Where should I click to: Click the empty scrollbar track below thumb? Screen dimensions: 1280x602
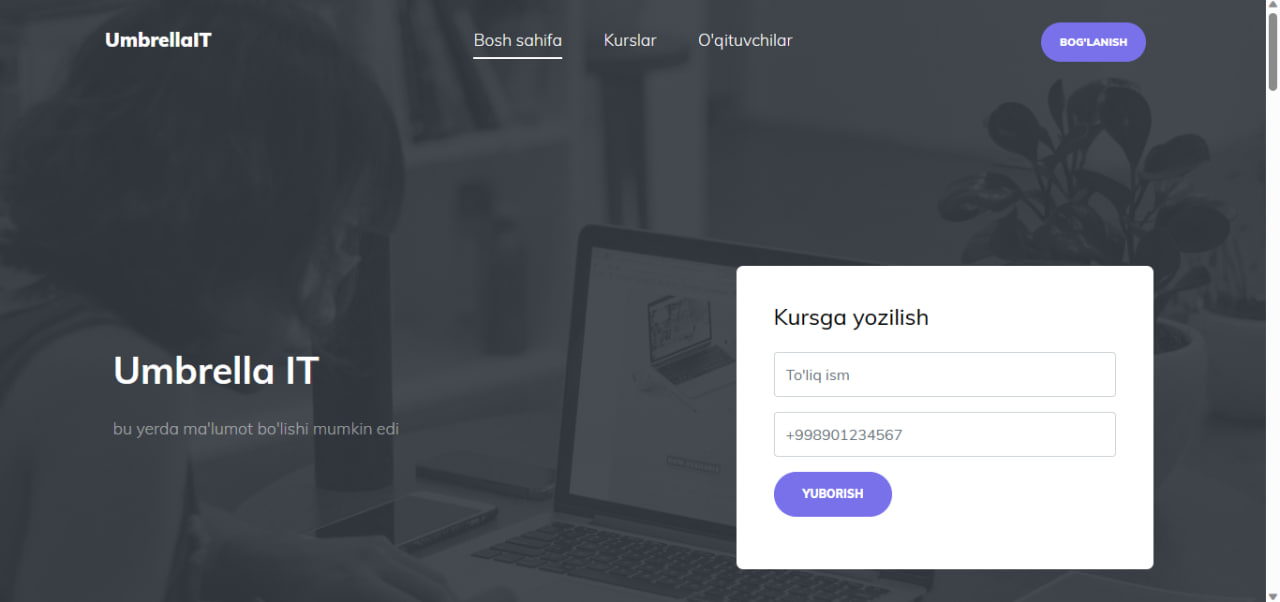tap(1272, 340)
